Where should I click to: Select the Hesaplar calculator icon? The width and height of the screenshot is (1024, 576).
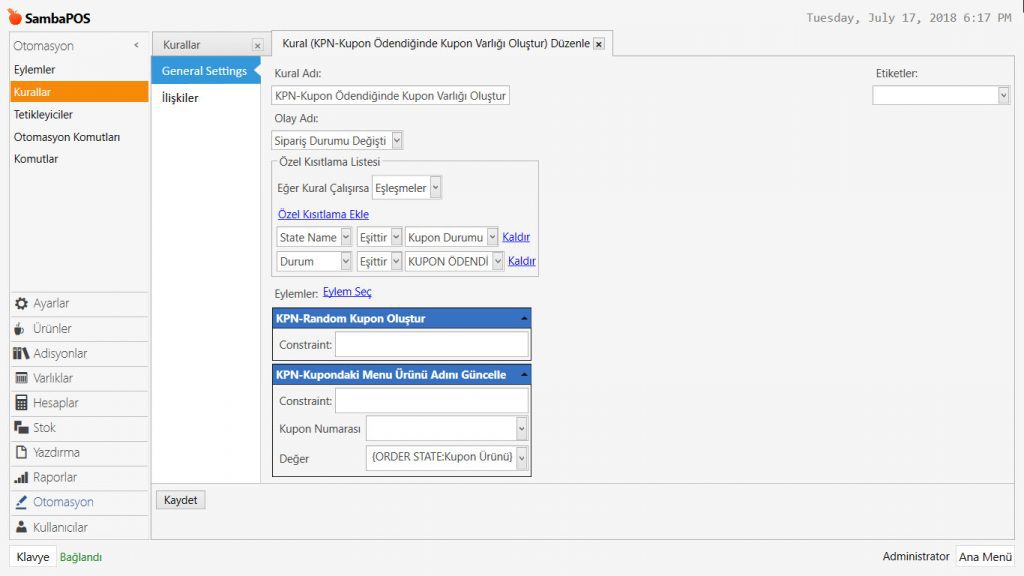[x=21, y=403]
